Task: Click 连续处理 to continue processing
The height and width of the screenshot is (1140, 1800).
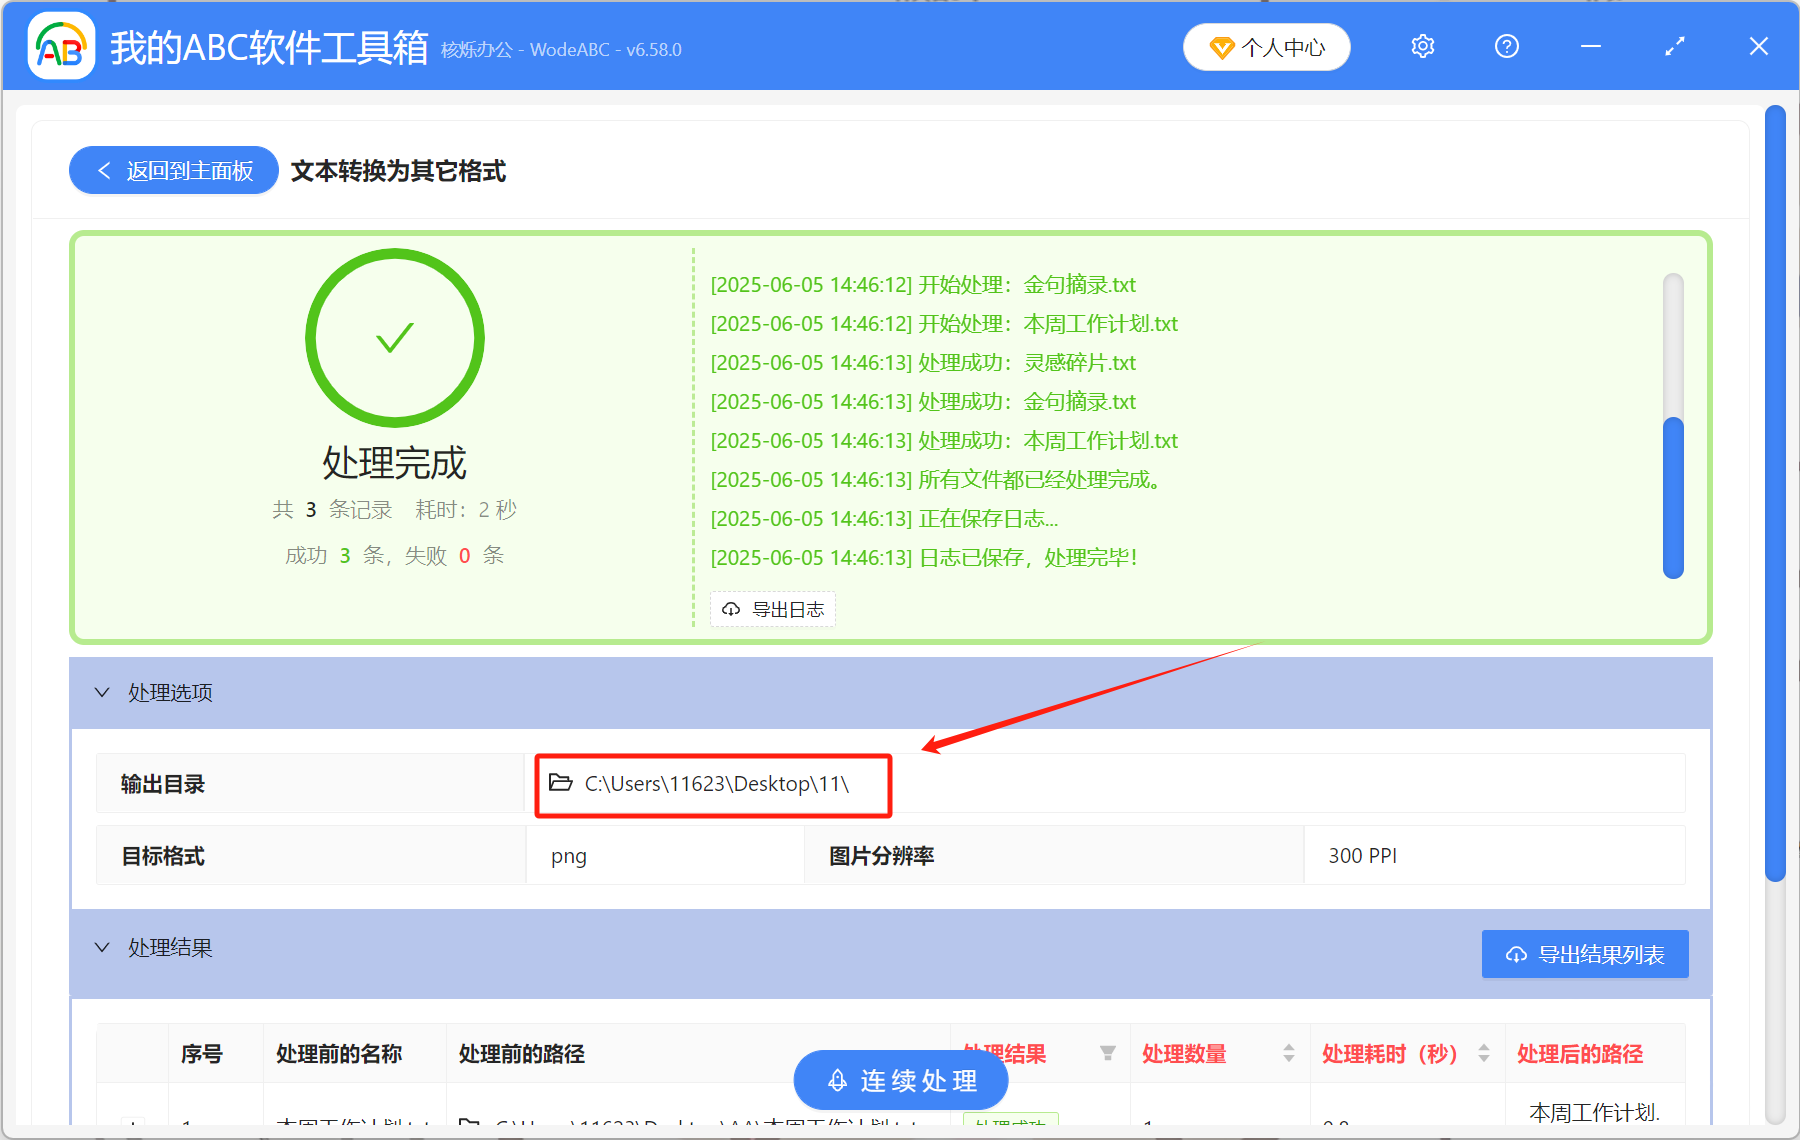Action: (900, 1080)
